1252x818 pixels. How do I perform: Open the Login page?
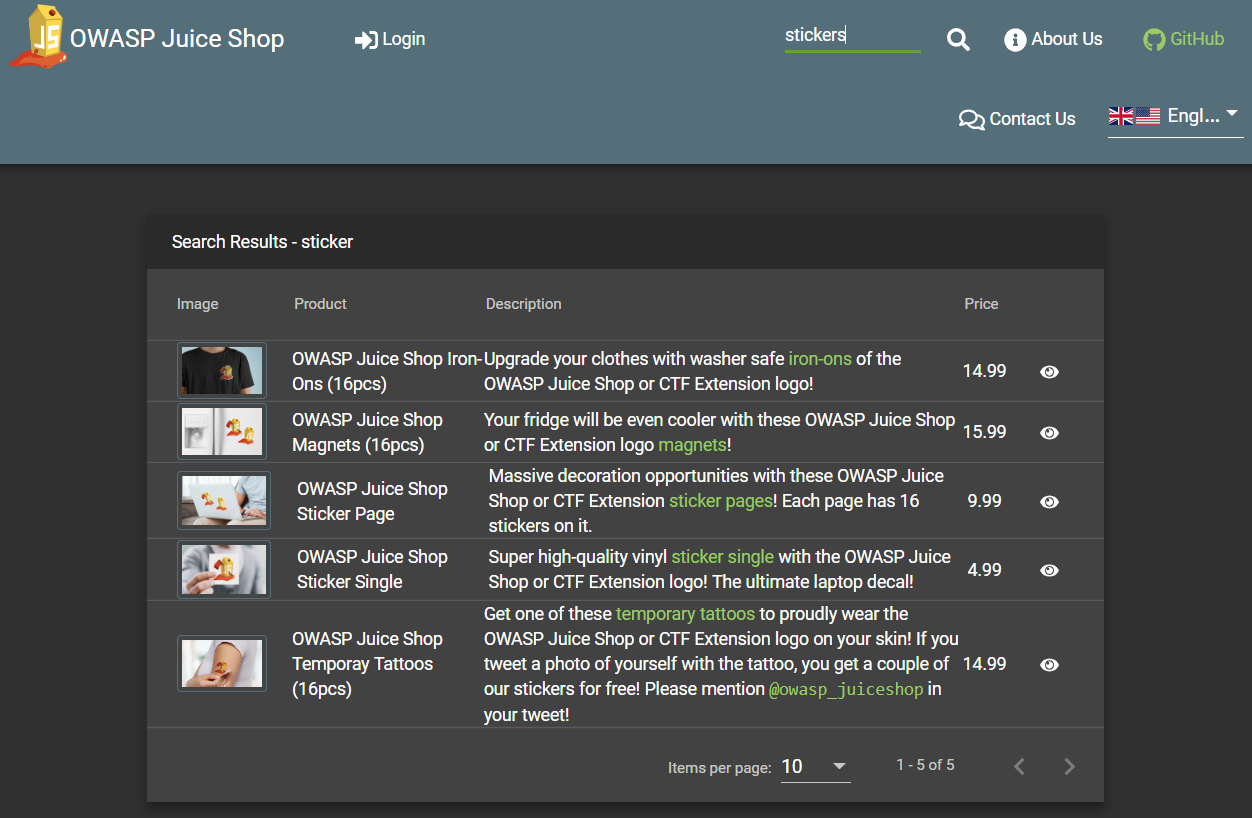[x=390, y=40]
